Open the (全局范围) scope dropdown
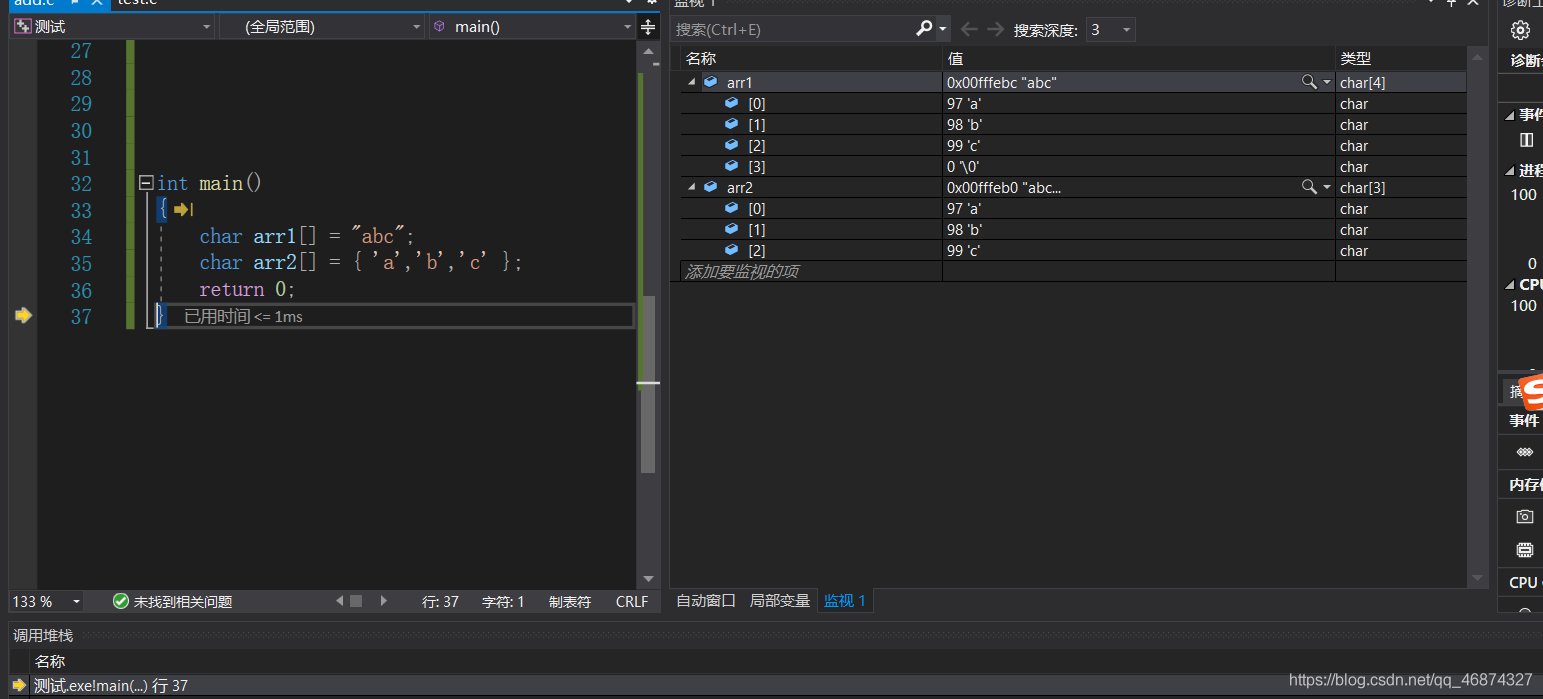Screen dimensions: 1543x699 click(x=322, y=27)
